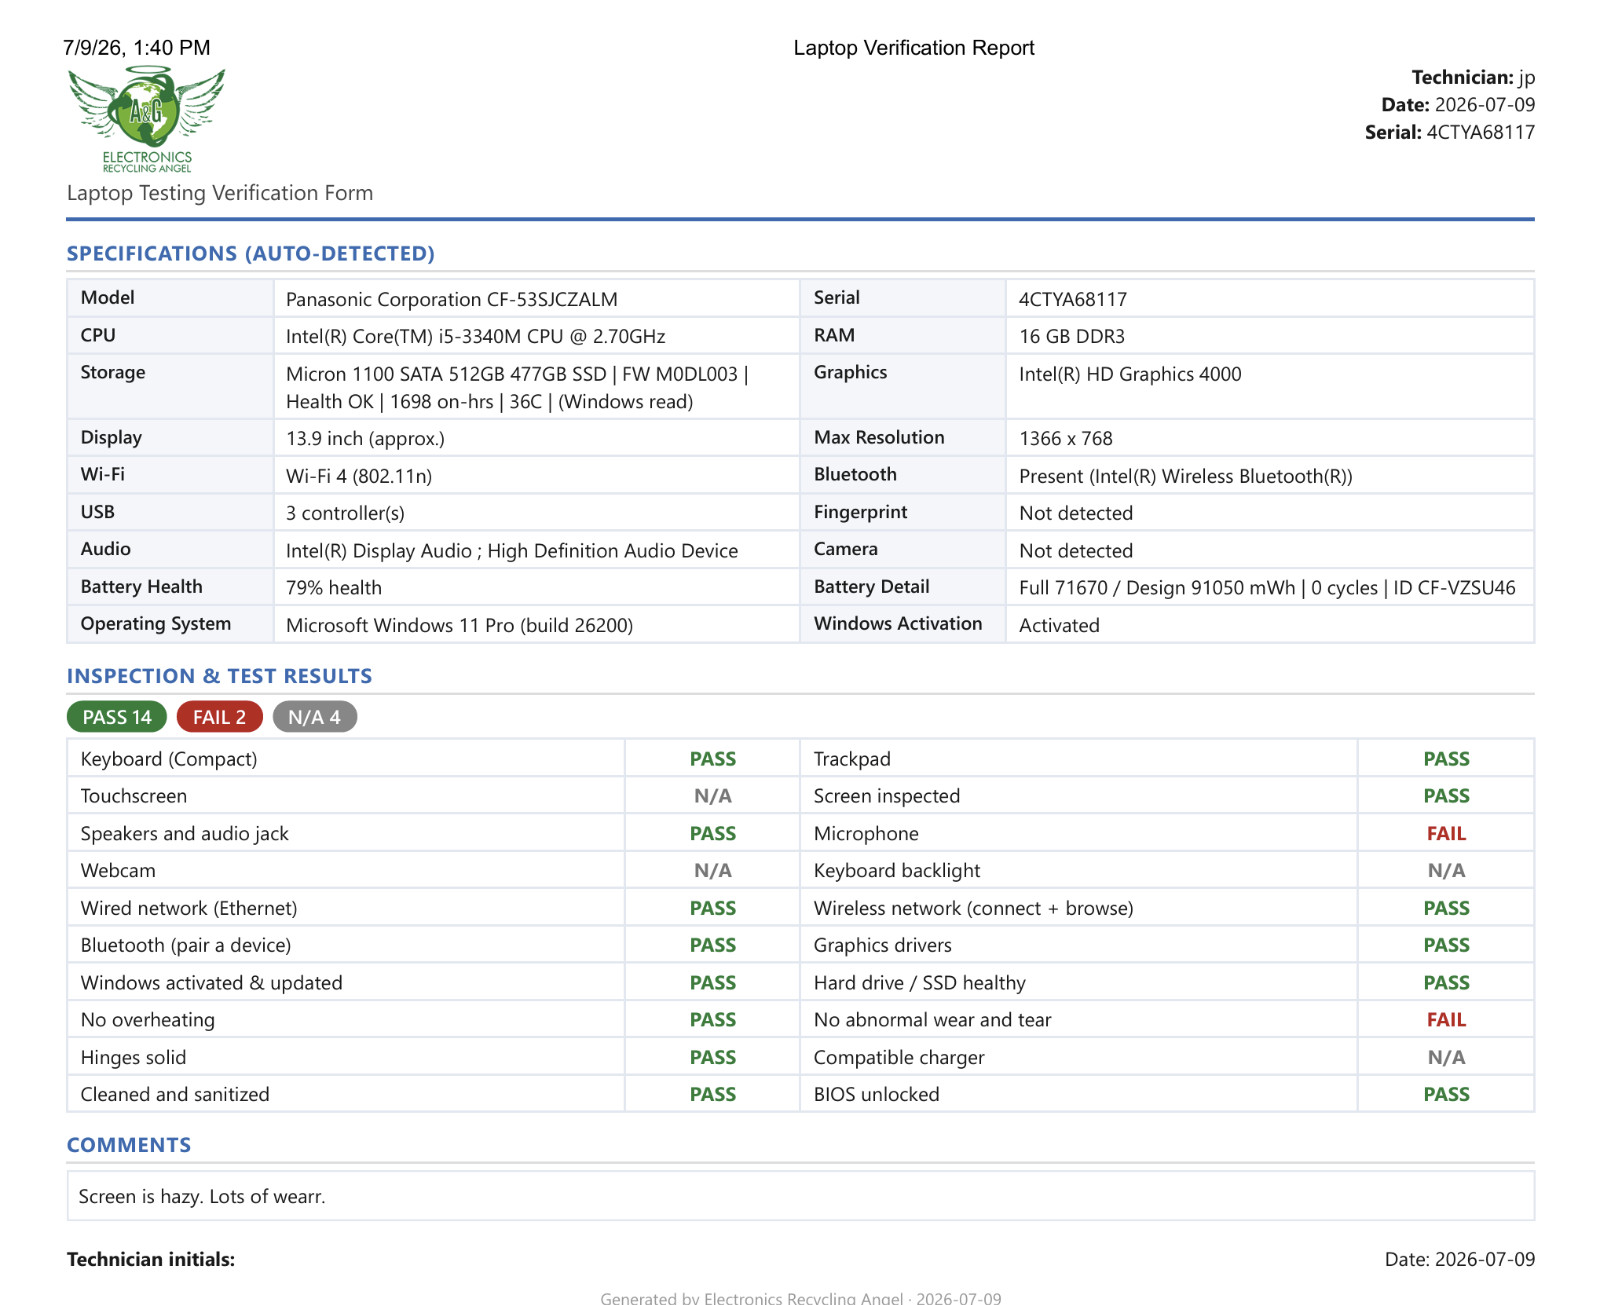Screen dimensions: 1600x1305
Task: Click the N/A result for Webcam
Action: (713, 870)
